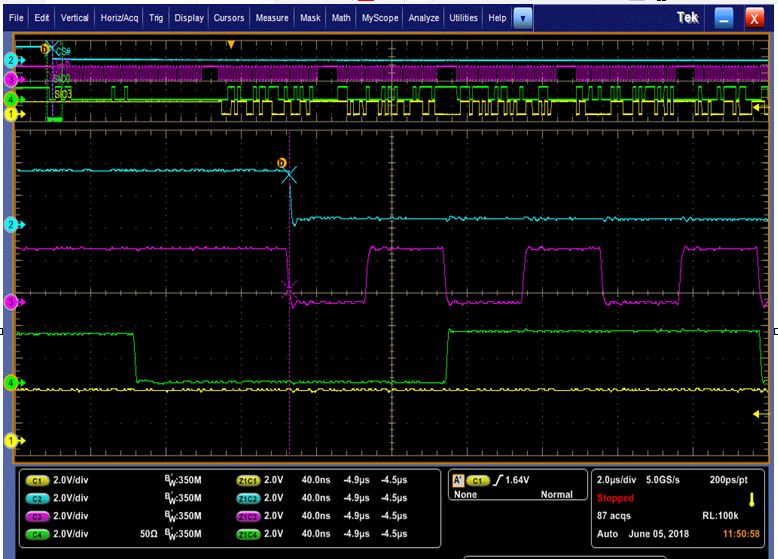Click the 200ps/pt resolution readout
The height and width of the screenshot is (559, 778).
[x=728, y=480]
